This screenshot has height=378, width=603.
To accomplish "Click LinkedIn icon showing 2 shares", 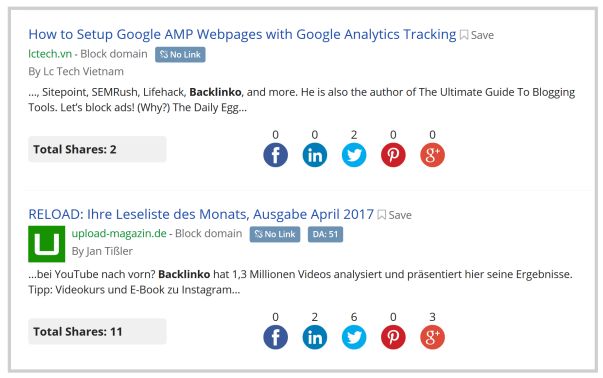I will (x=315, y=337).
